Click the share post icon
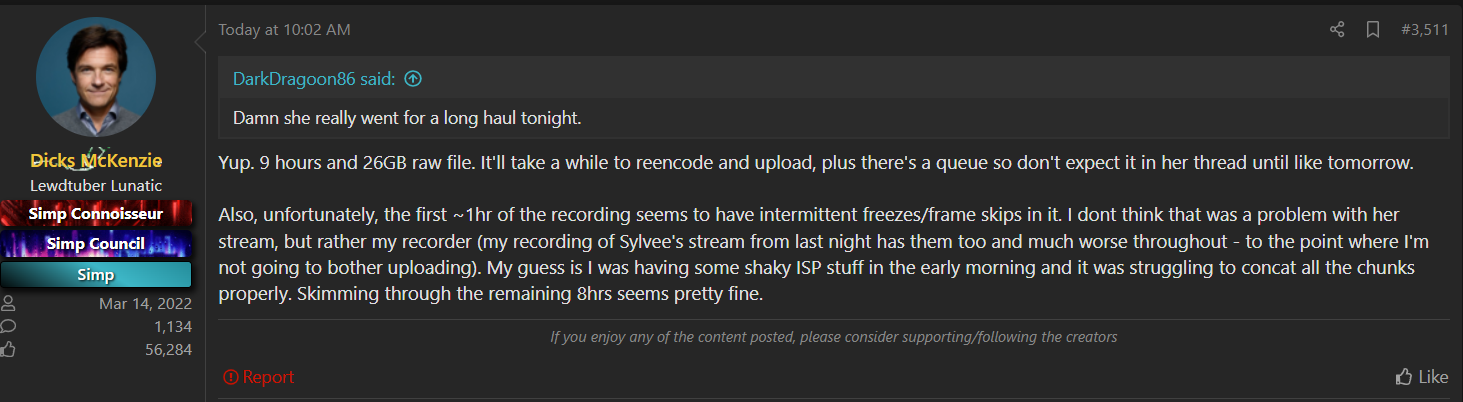 1337,30
